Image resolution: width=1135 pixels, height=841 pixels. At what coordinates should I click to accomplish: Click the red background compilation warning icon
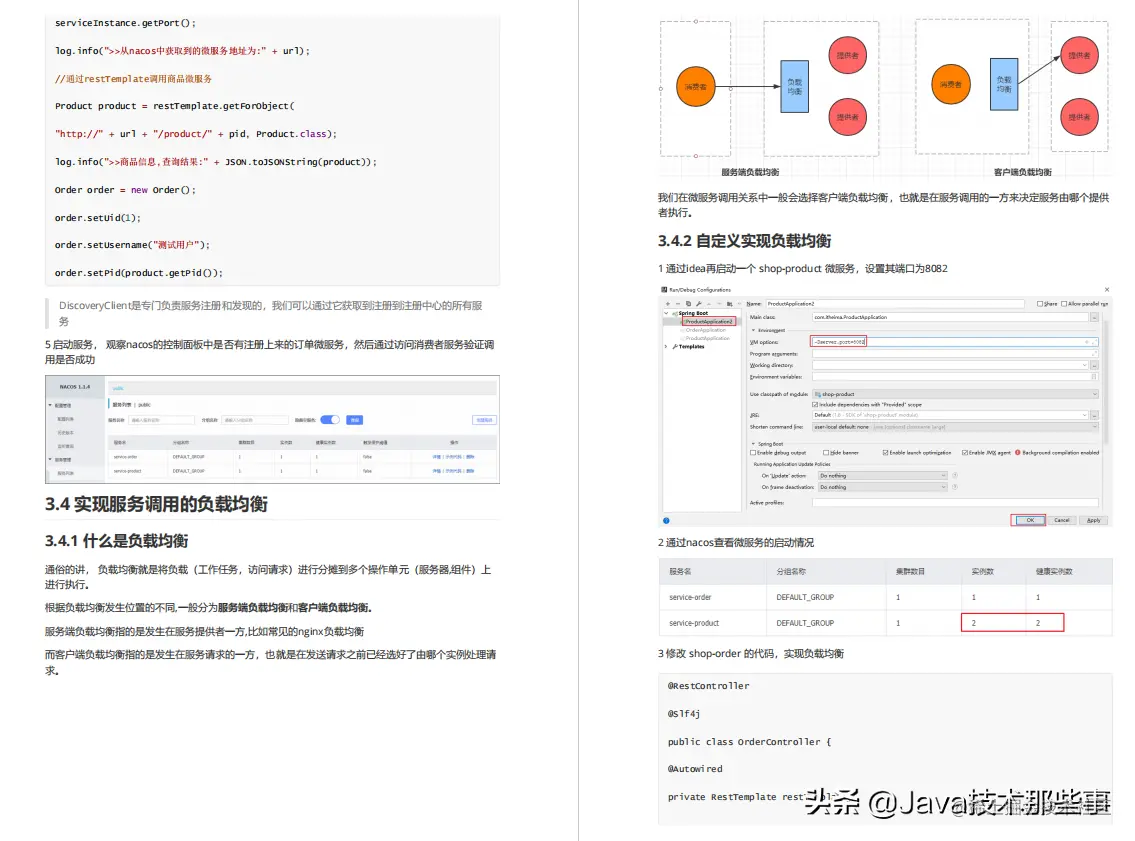(1017, 452)
